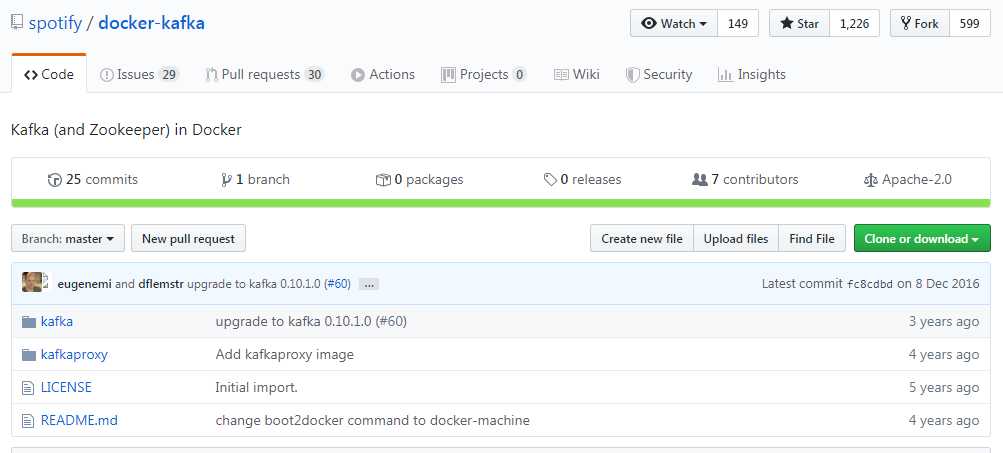Click the commits clock-history icon
1003x453 pixels.
tap(55, 180)
